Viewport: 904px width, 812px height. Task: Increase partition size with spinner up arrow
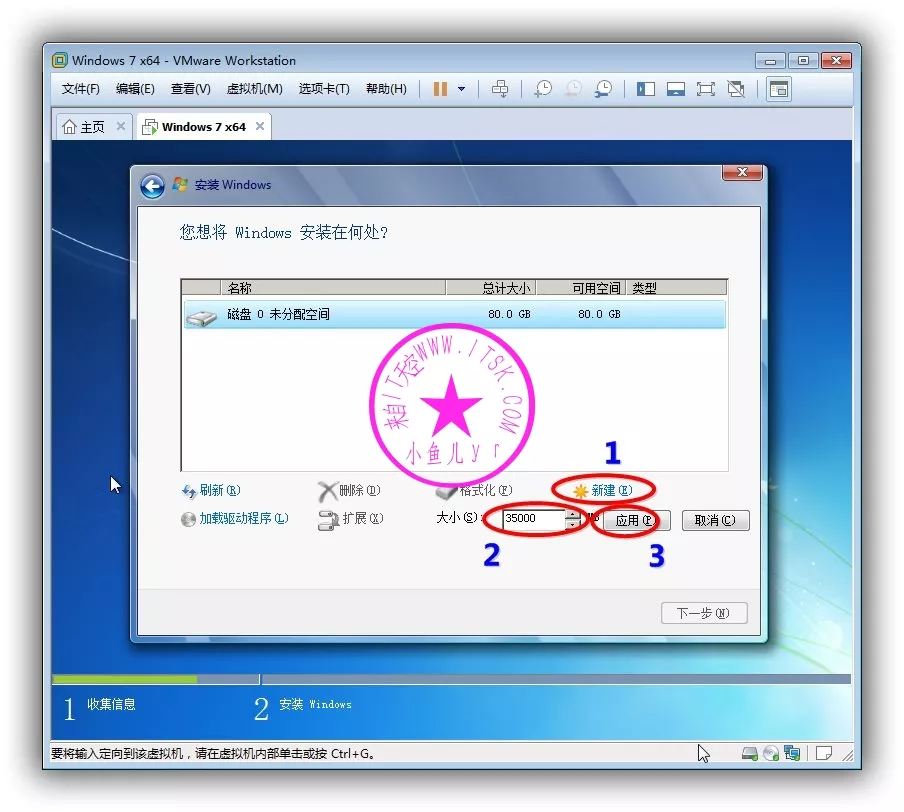point(573,515)
